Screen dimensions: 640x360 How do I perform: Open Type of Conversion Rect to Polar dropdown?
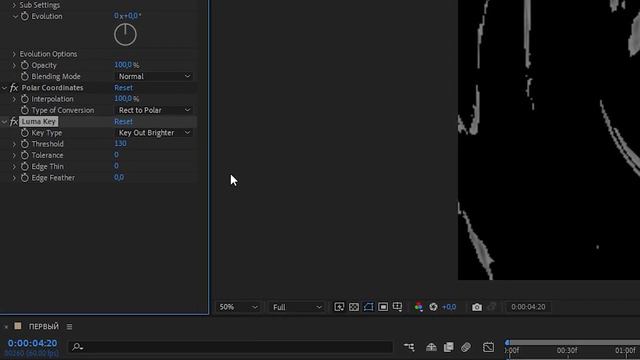153,110
